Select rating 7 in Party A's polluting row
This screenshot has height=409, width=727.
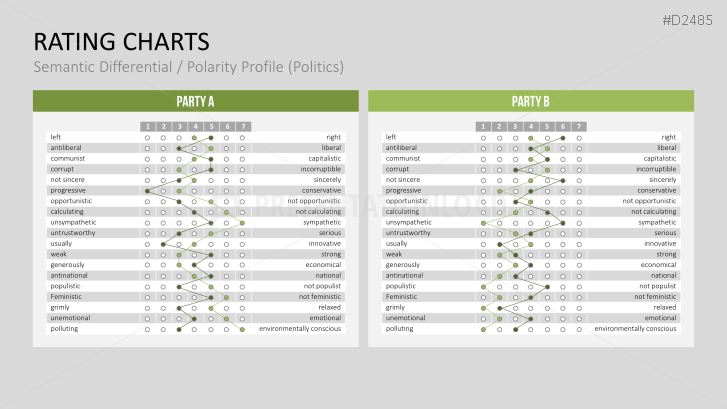tap(243, 328)
